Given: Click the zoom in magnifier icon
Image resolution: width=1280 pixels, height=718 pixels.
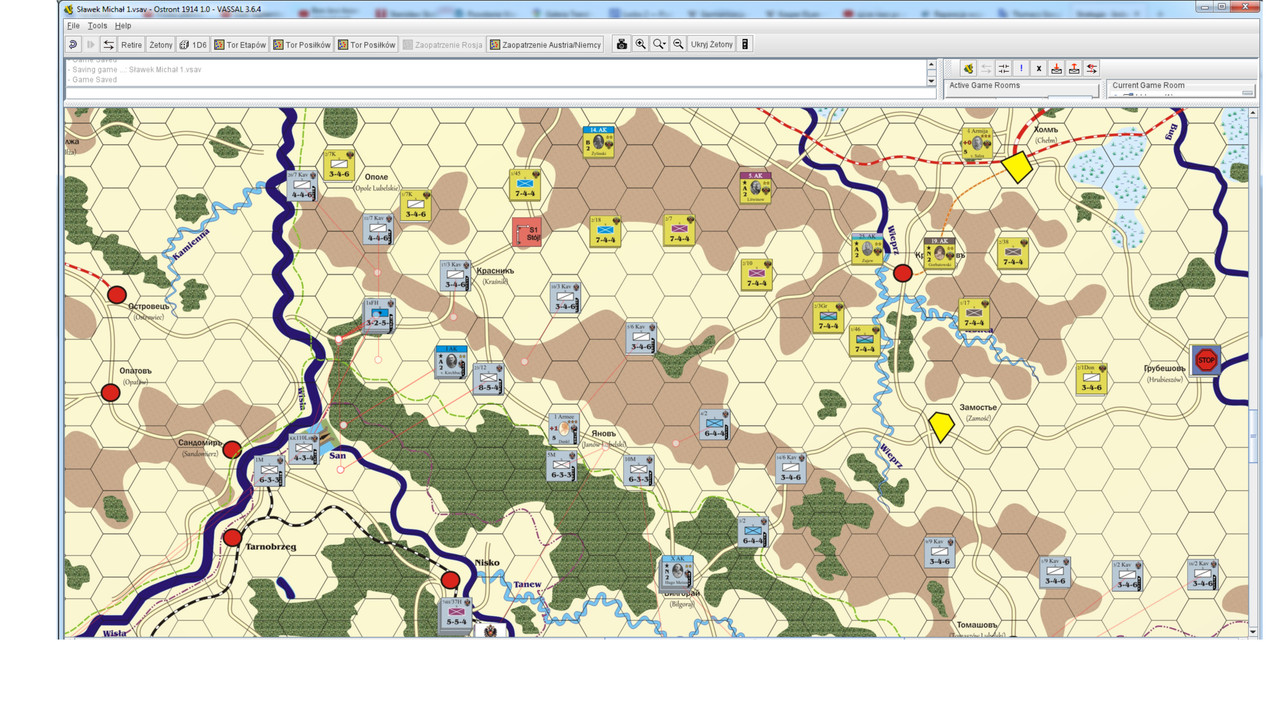Looking at the screenshot, I should pyautogui.click(x=641, y=44).
